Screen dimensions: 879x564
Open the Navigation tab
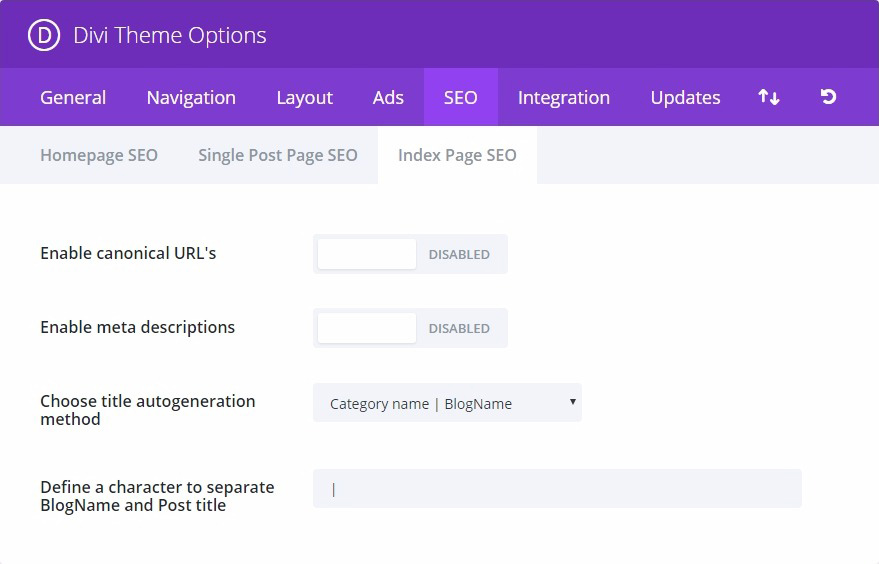point(191,98)
